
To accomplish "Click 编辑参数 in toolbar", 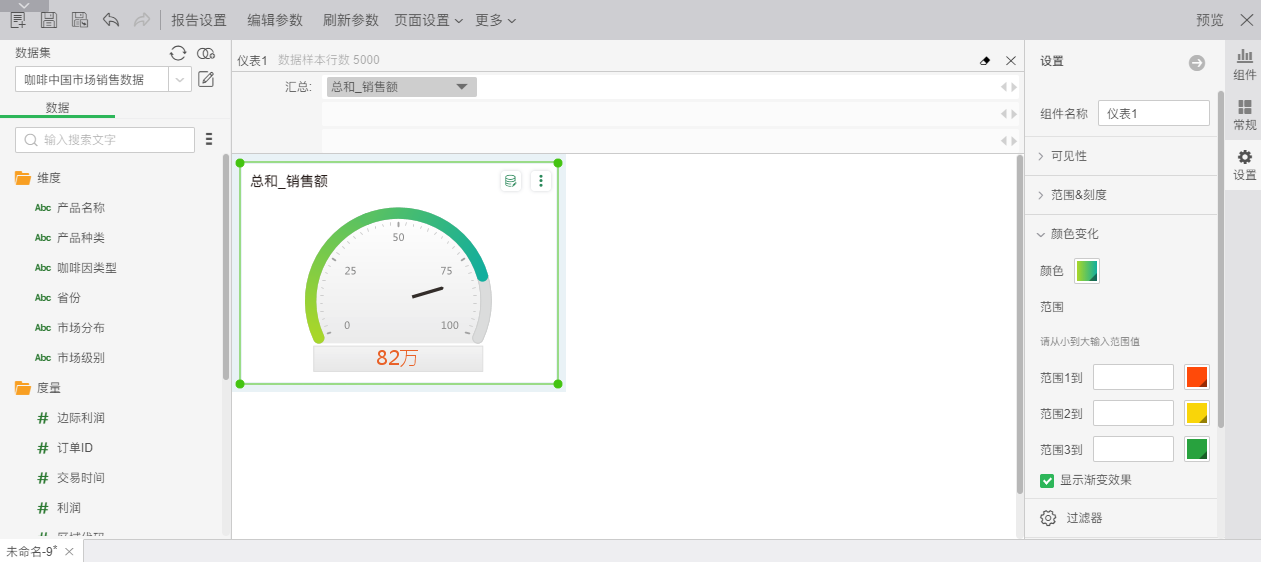I will tap(275, 20).
